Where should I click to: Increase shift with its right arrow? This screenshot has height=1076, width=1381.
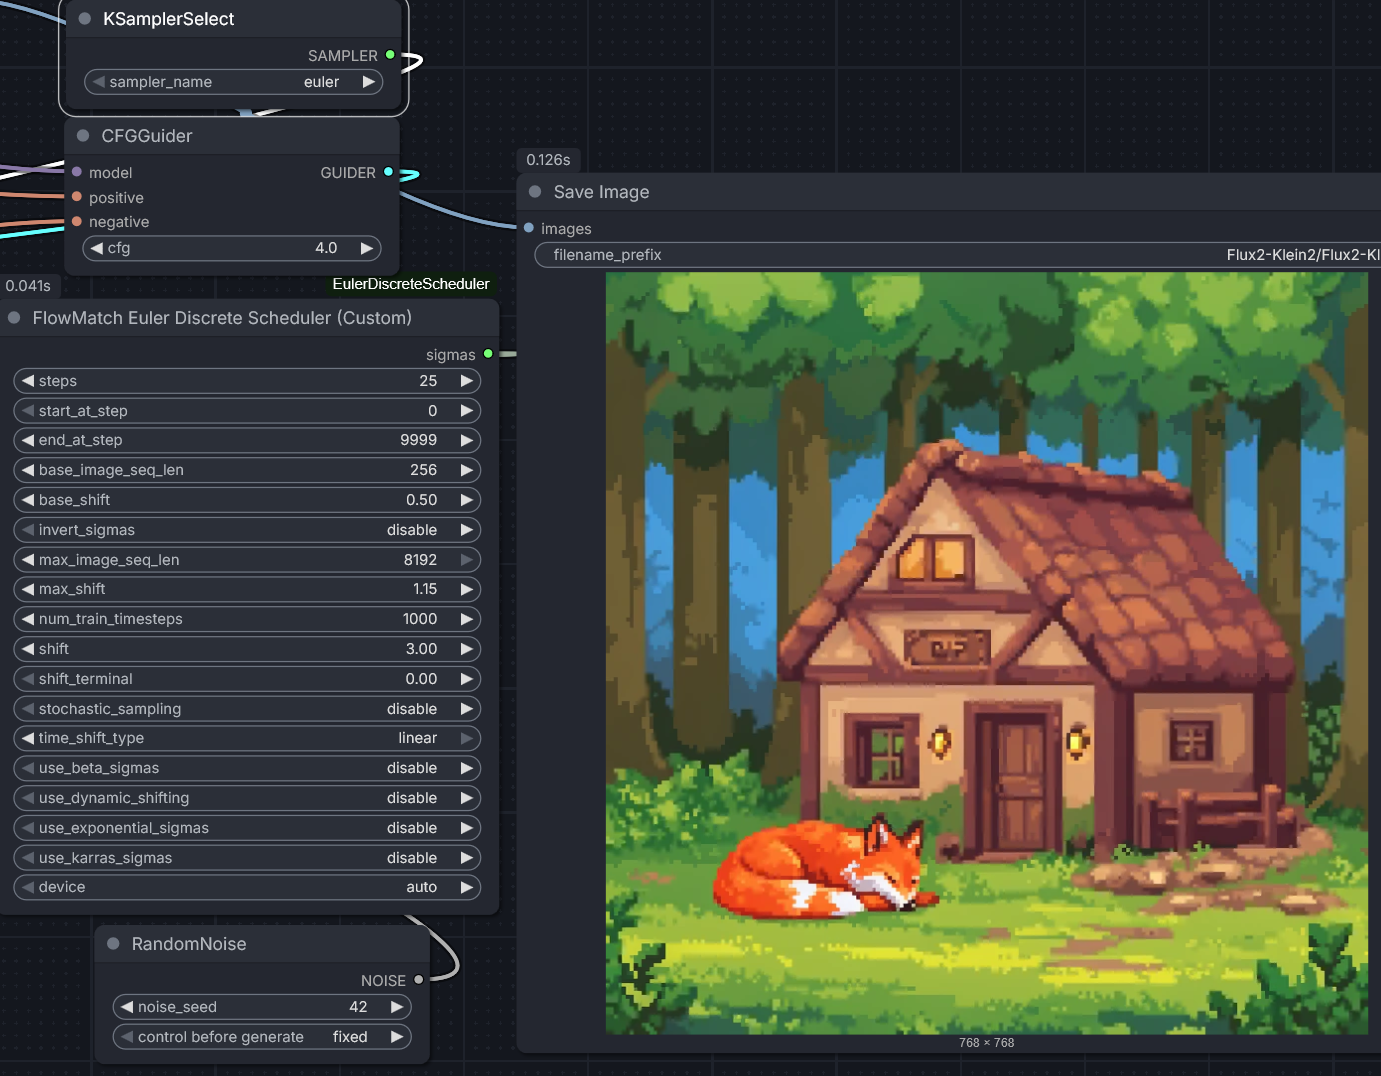(x=466, y=649)
